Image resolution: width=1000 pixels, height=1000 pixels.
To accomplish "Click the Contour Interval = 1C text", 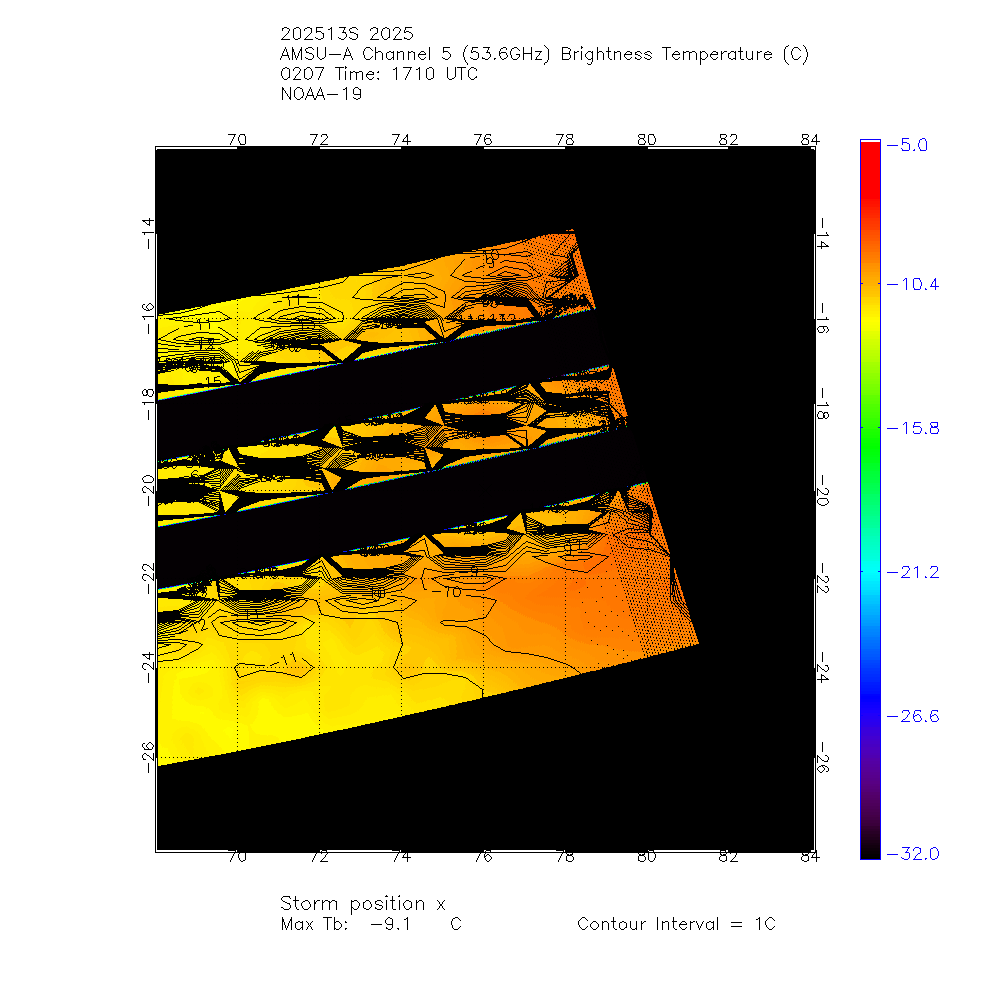I will tap(676, 925).
